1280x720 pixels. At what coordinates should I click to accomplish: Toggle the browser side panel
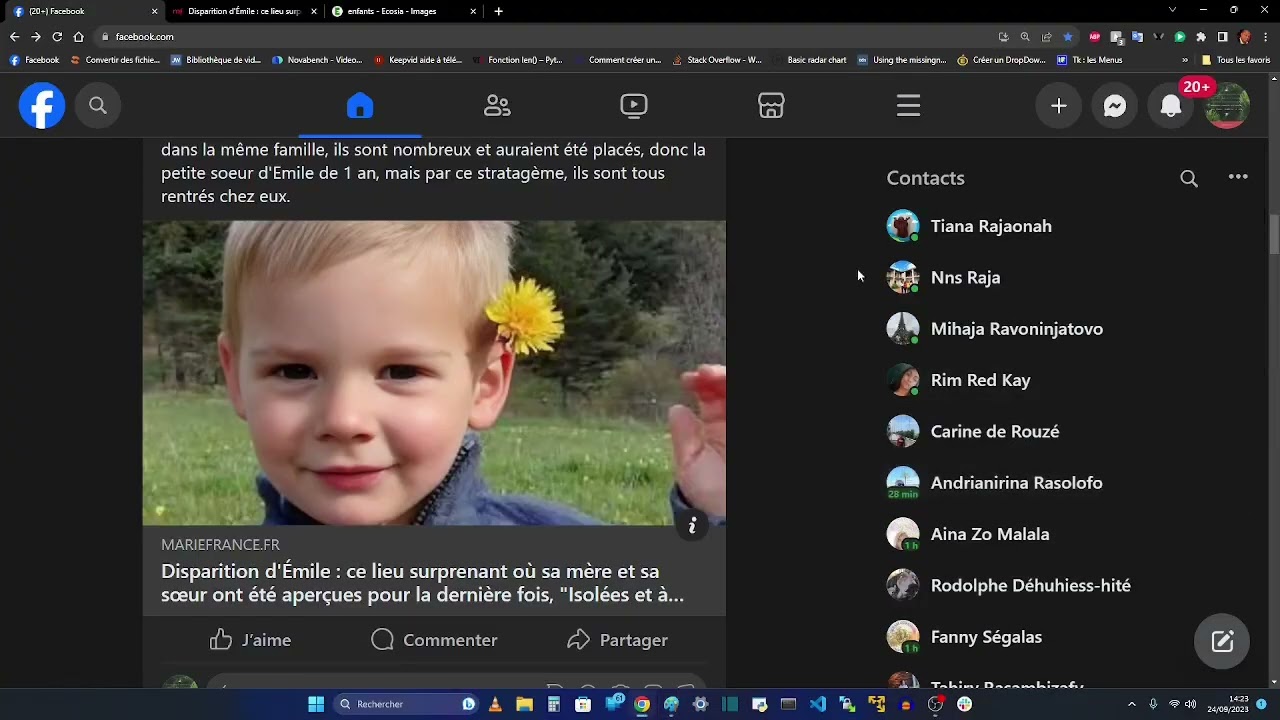(x=1222, y=37)
